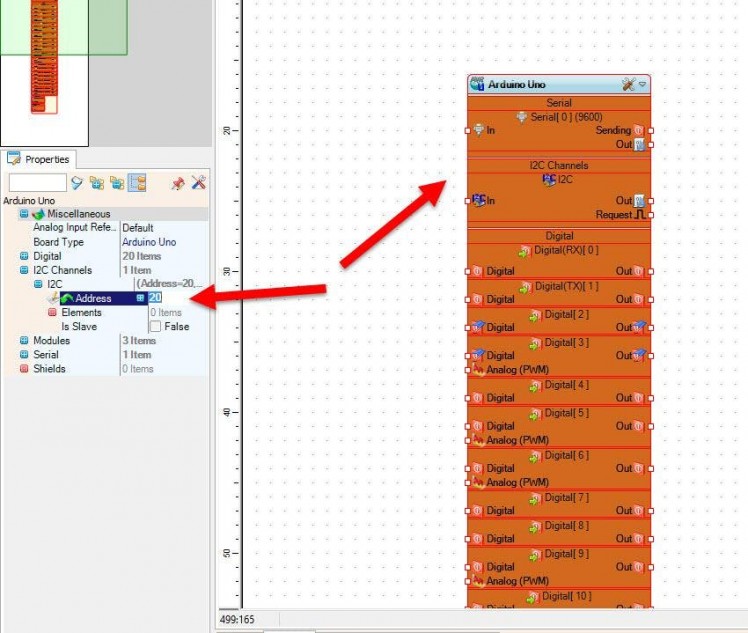
Task: Open the Arduino Uno component dropdown arrow
Action: [643, 84]
